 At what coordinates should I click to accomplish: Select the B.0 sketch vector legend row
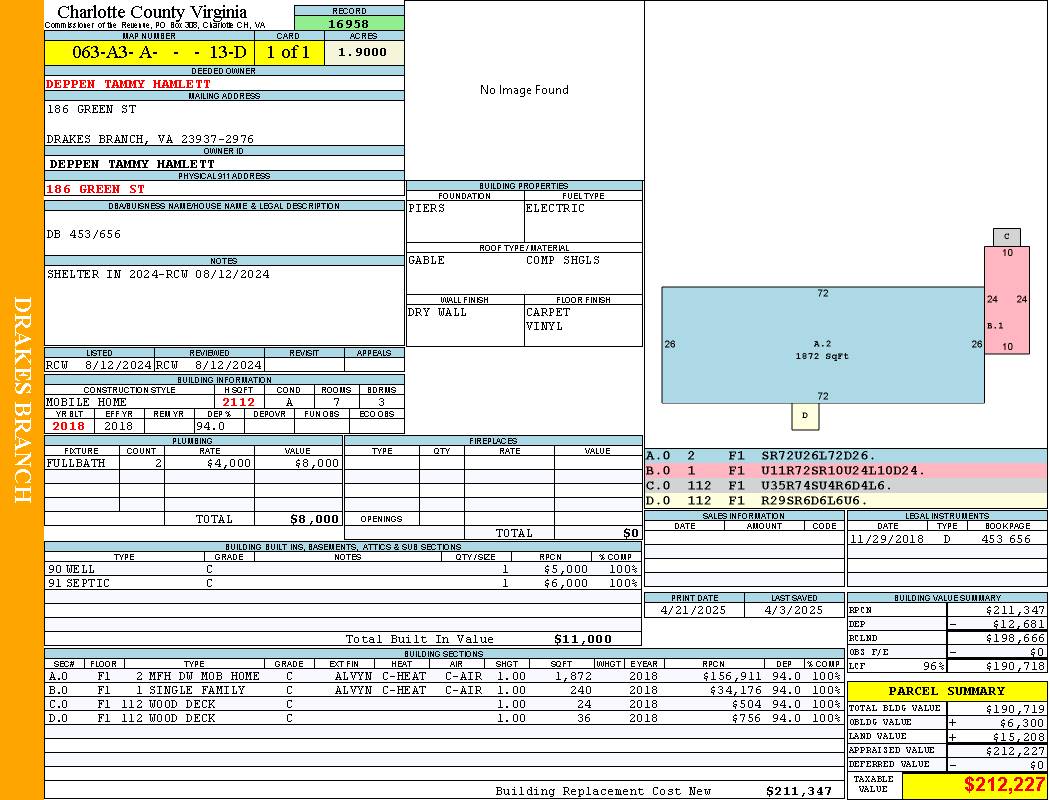pyautogui.click(x=843, y=470)
